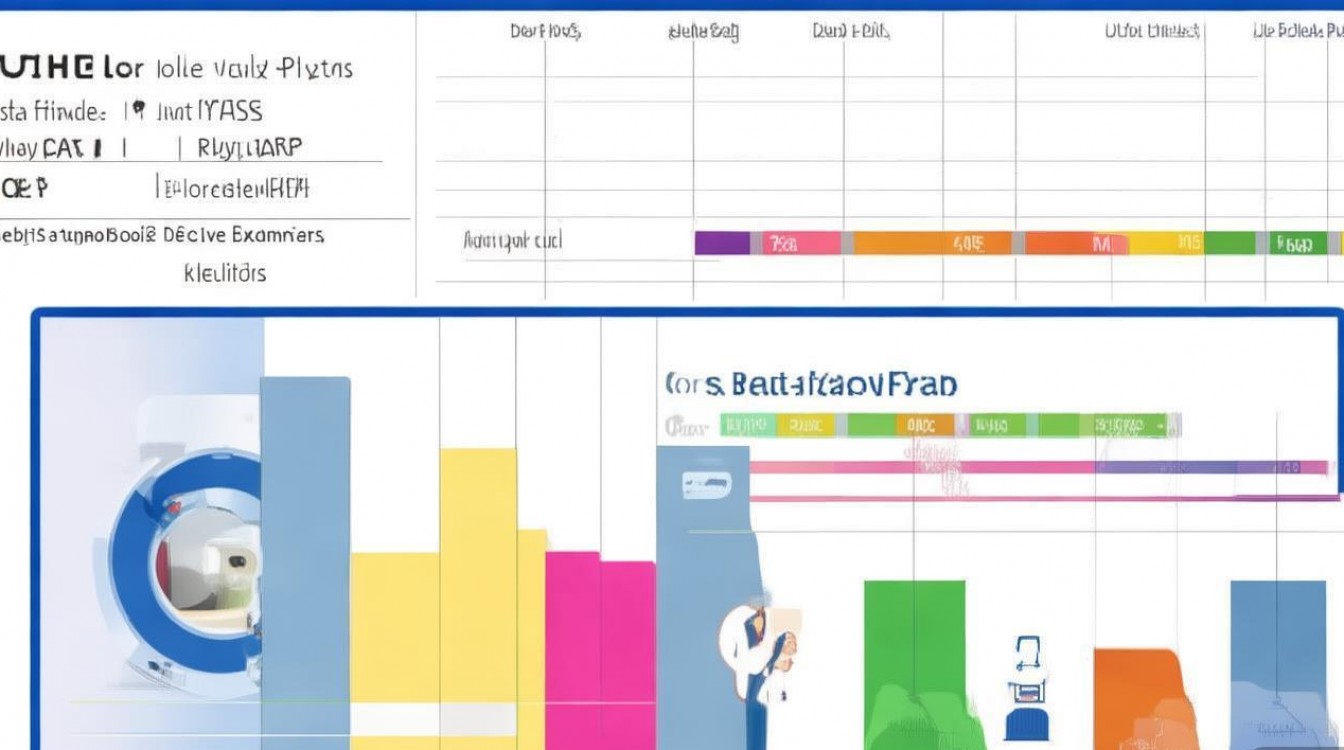Select the yellow segment in the top timeline bar

[x=1166, y=243]
